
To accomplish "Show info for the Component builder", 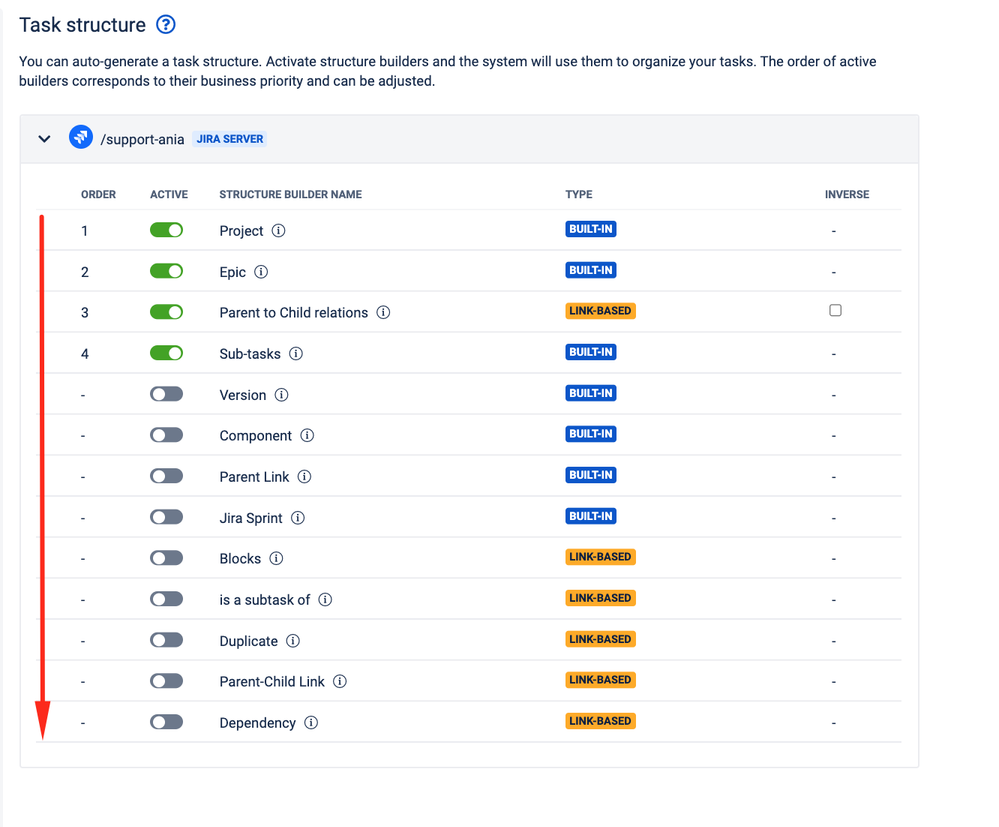I will 307,435.
